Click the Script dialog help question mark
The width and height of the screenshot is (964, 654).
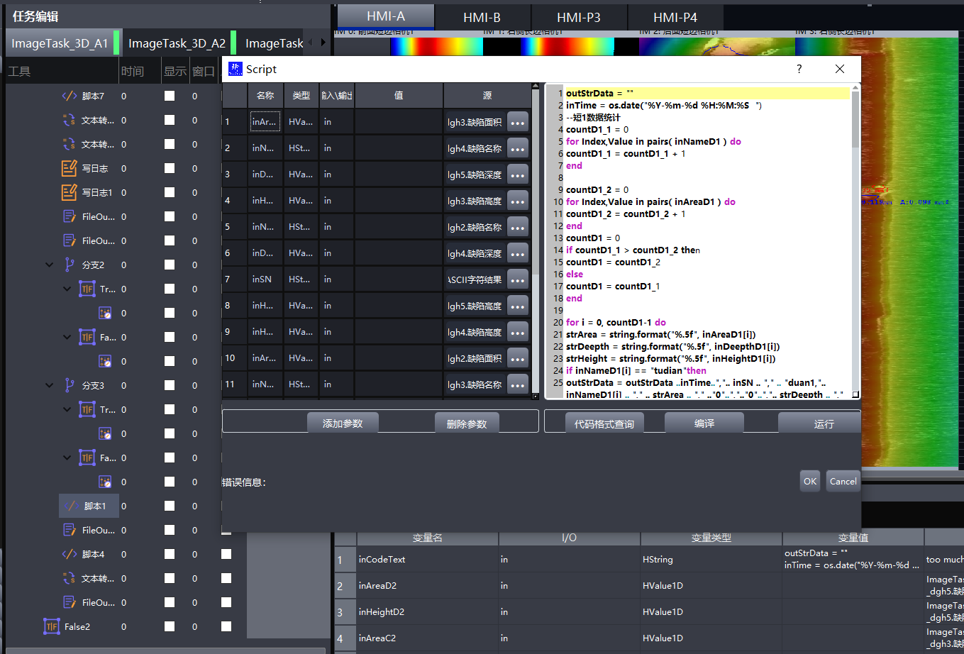tap(798, 69)
